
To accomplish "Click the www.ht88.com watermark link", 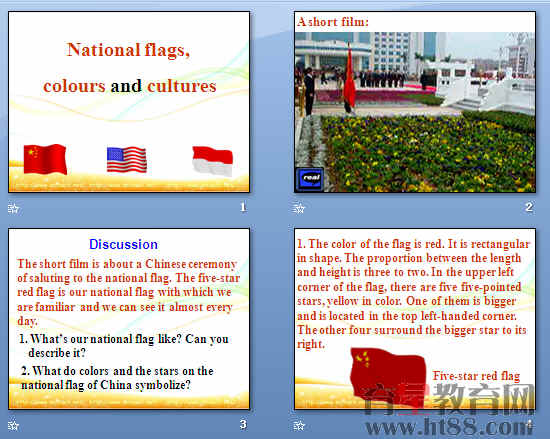I will [450, 427].
